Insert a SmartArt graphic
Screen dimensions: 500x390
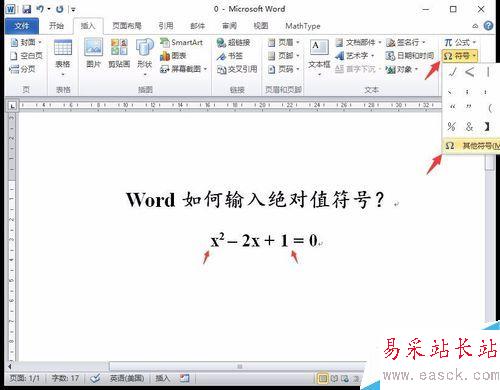point(182,42)
